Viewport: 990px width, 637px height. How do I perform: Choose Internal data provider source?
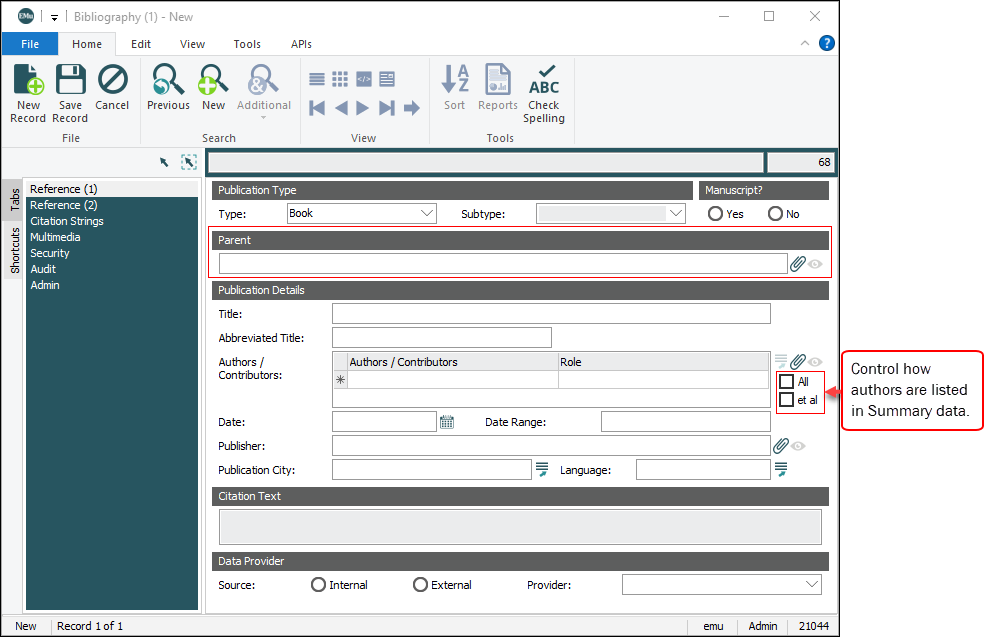tap(319, 585)
